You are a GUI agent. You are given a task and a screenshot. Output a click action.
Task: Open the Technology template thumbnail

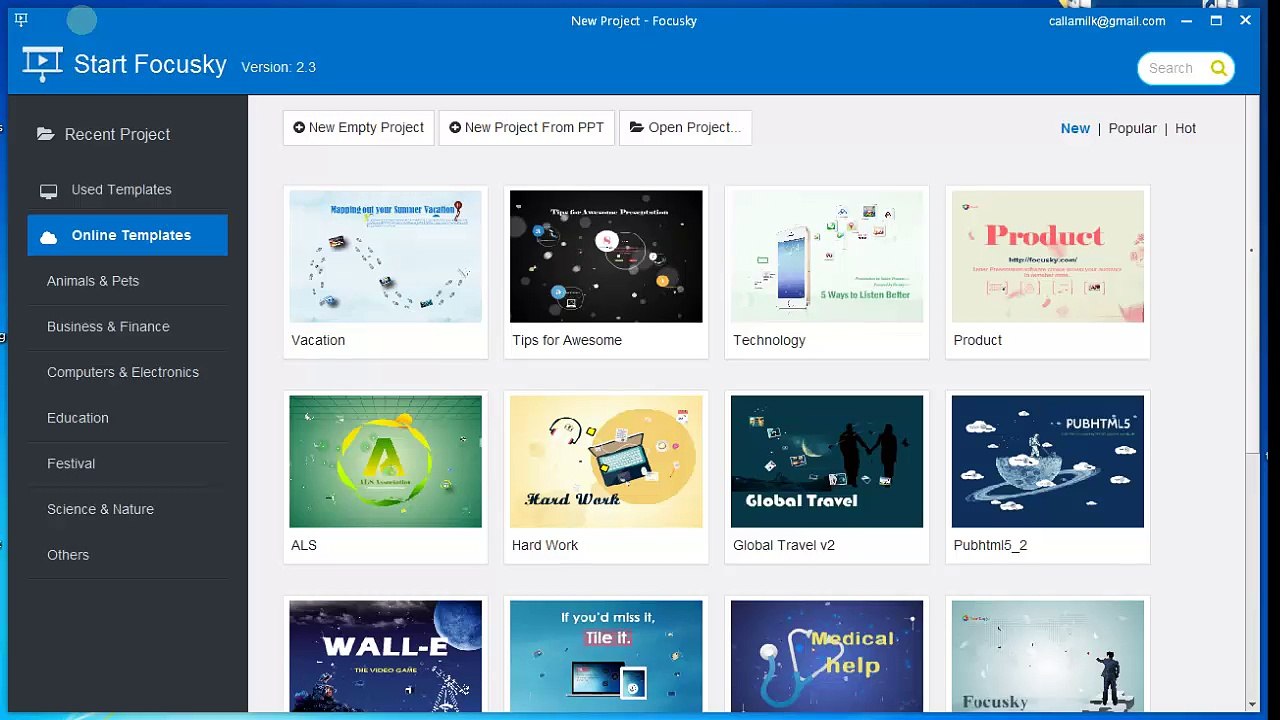827,256
